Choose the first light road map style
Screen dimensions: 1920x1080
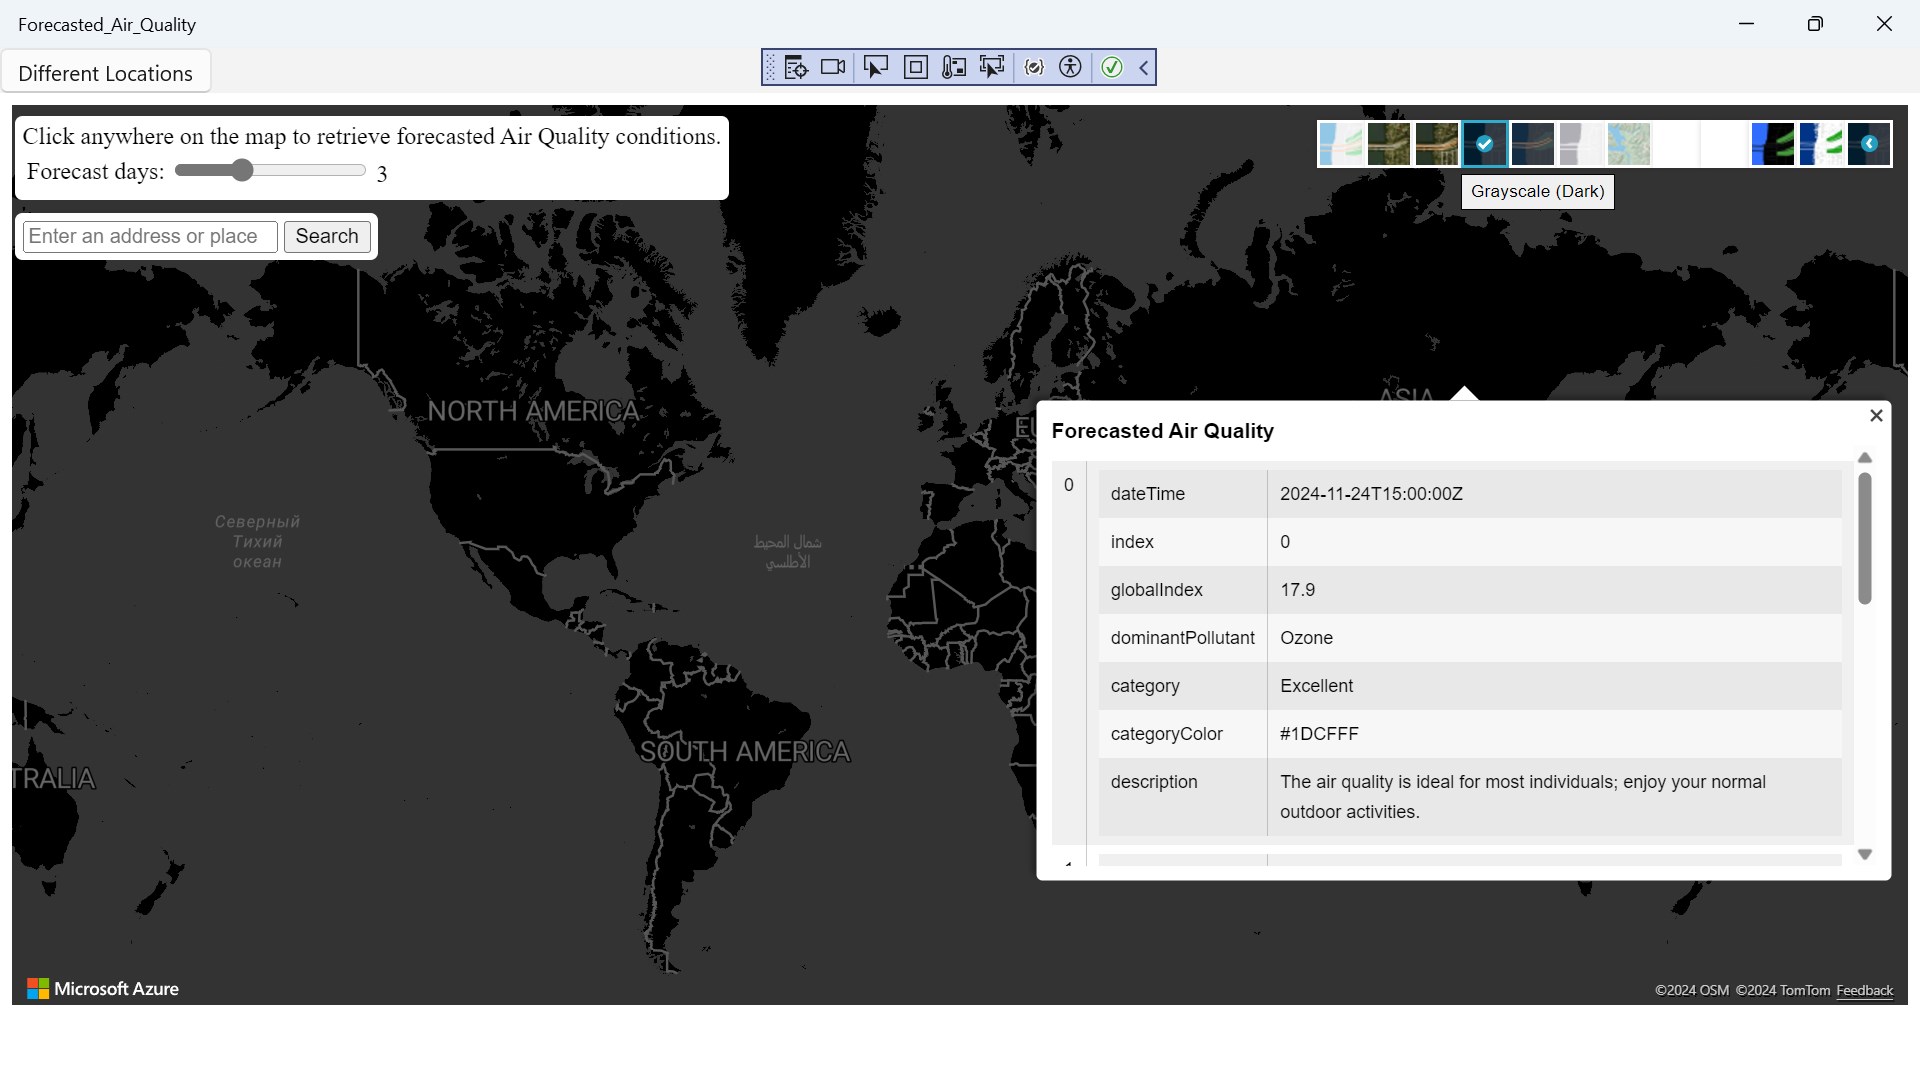[1340, 144]
